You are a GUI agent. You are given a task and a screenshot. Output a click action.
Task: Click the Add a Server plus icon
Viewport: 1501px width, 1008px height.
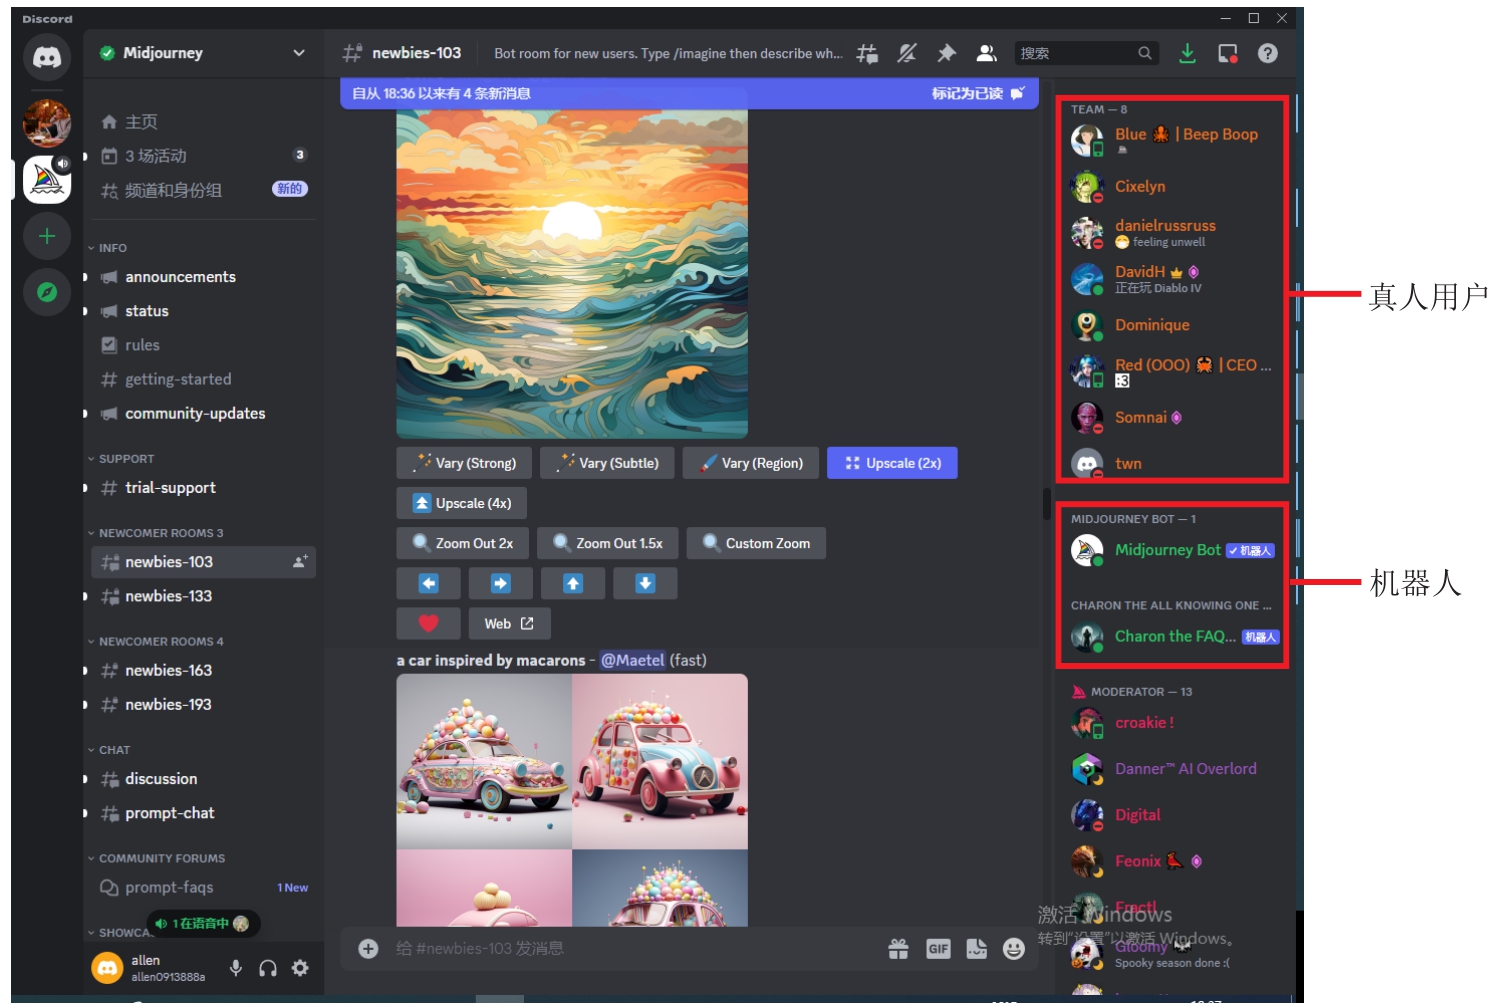coord(47,237)
